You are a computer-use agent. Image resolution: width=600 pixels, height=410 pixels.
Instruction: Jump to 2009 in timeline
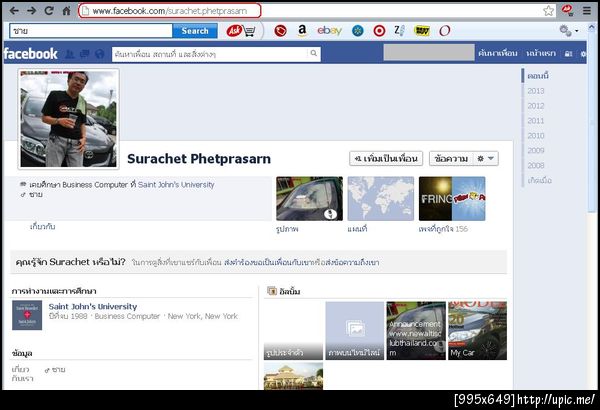pos(536,150)
